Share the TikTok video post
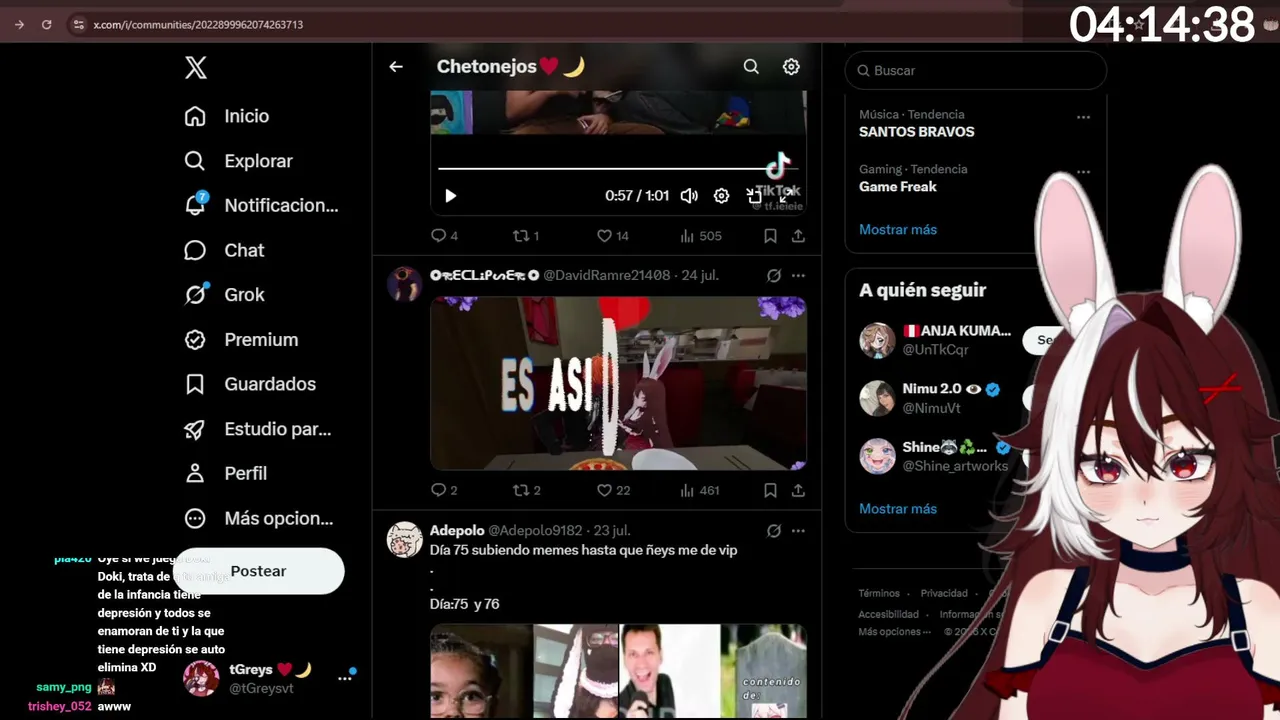 pyautogui.click(x=798, y=236)
